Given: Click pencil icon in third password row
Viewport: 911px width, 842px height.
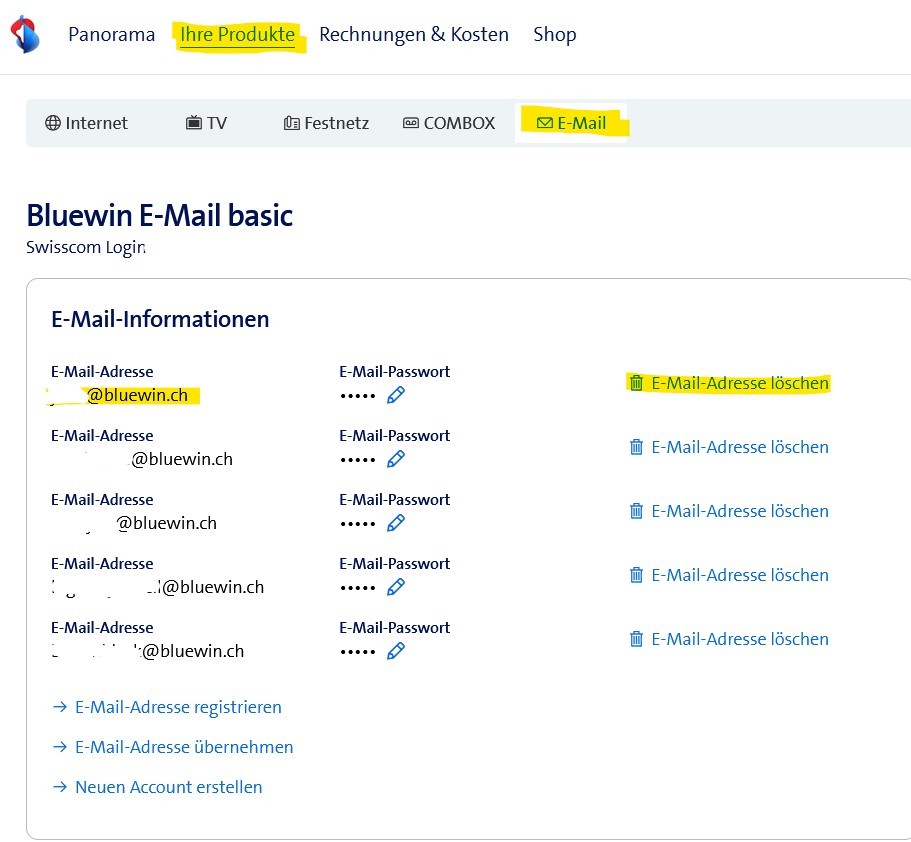Looking at the screenshot, I should (396, 523).
